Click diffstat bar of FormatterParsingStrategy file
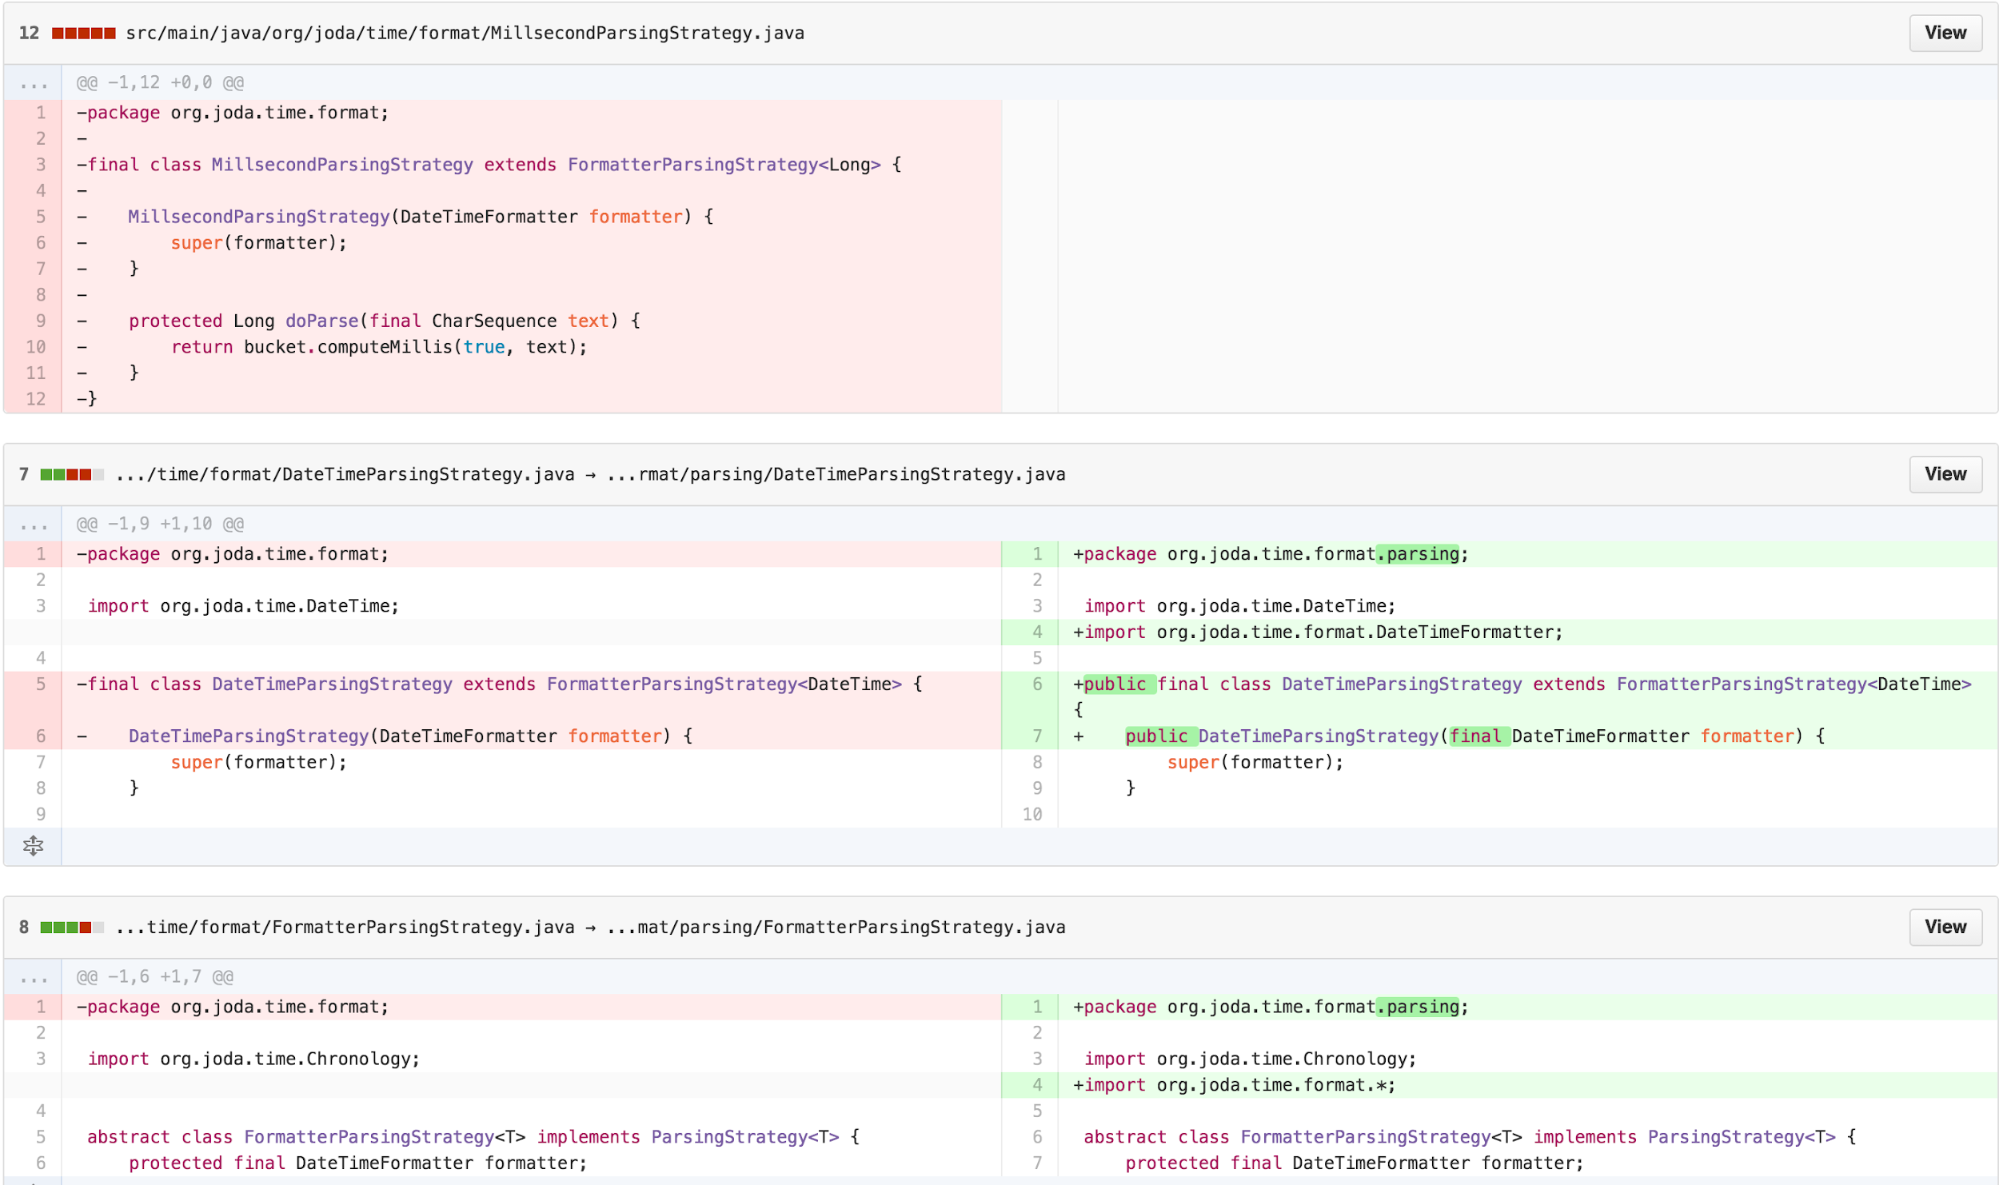 click(x=72, y=927)
